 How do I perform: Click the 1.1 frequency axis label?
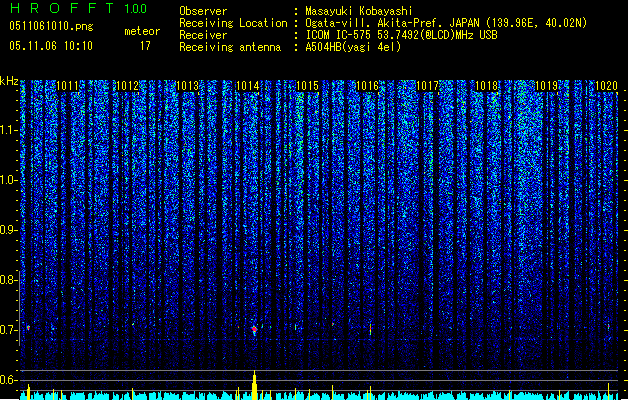point(8,130)
